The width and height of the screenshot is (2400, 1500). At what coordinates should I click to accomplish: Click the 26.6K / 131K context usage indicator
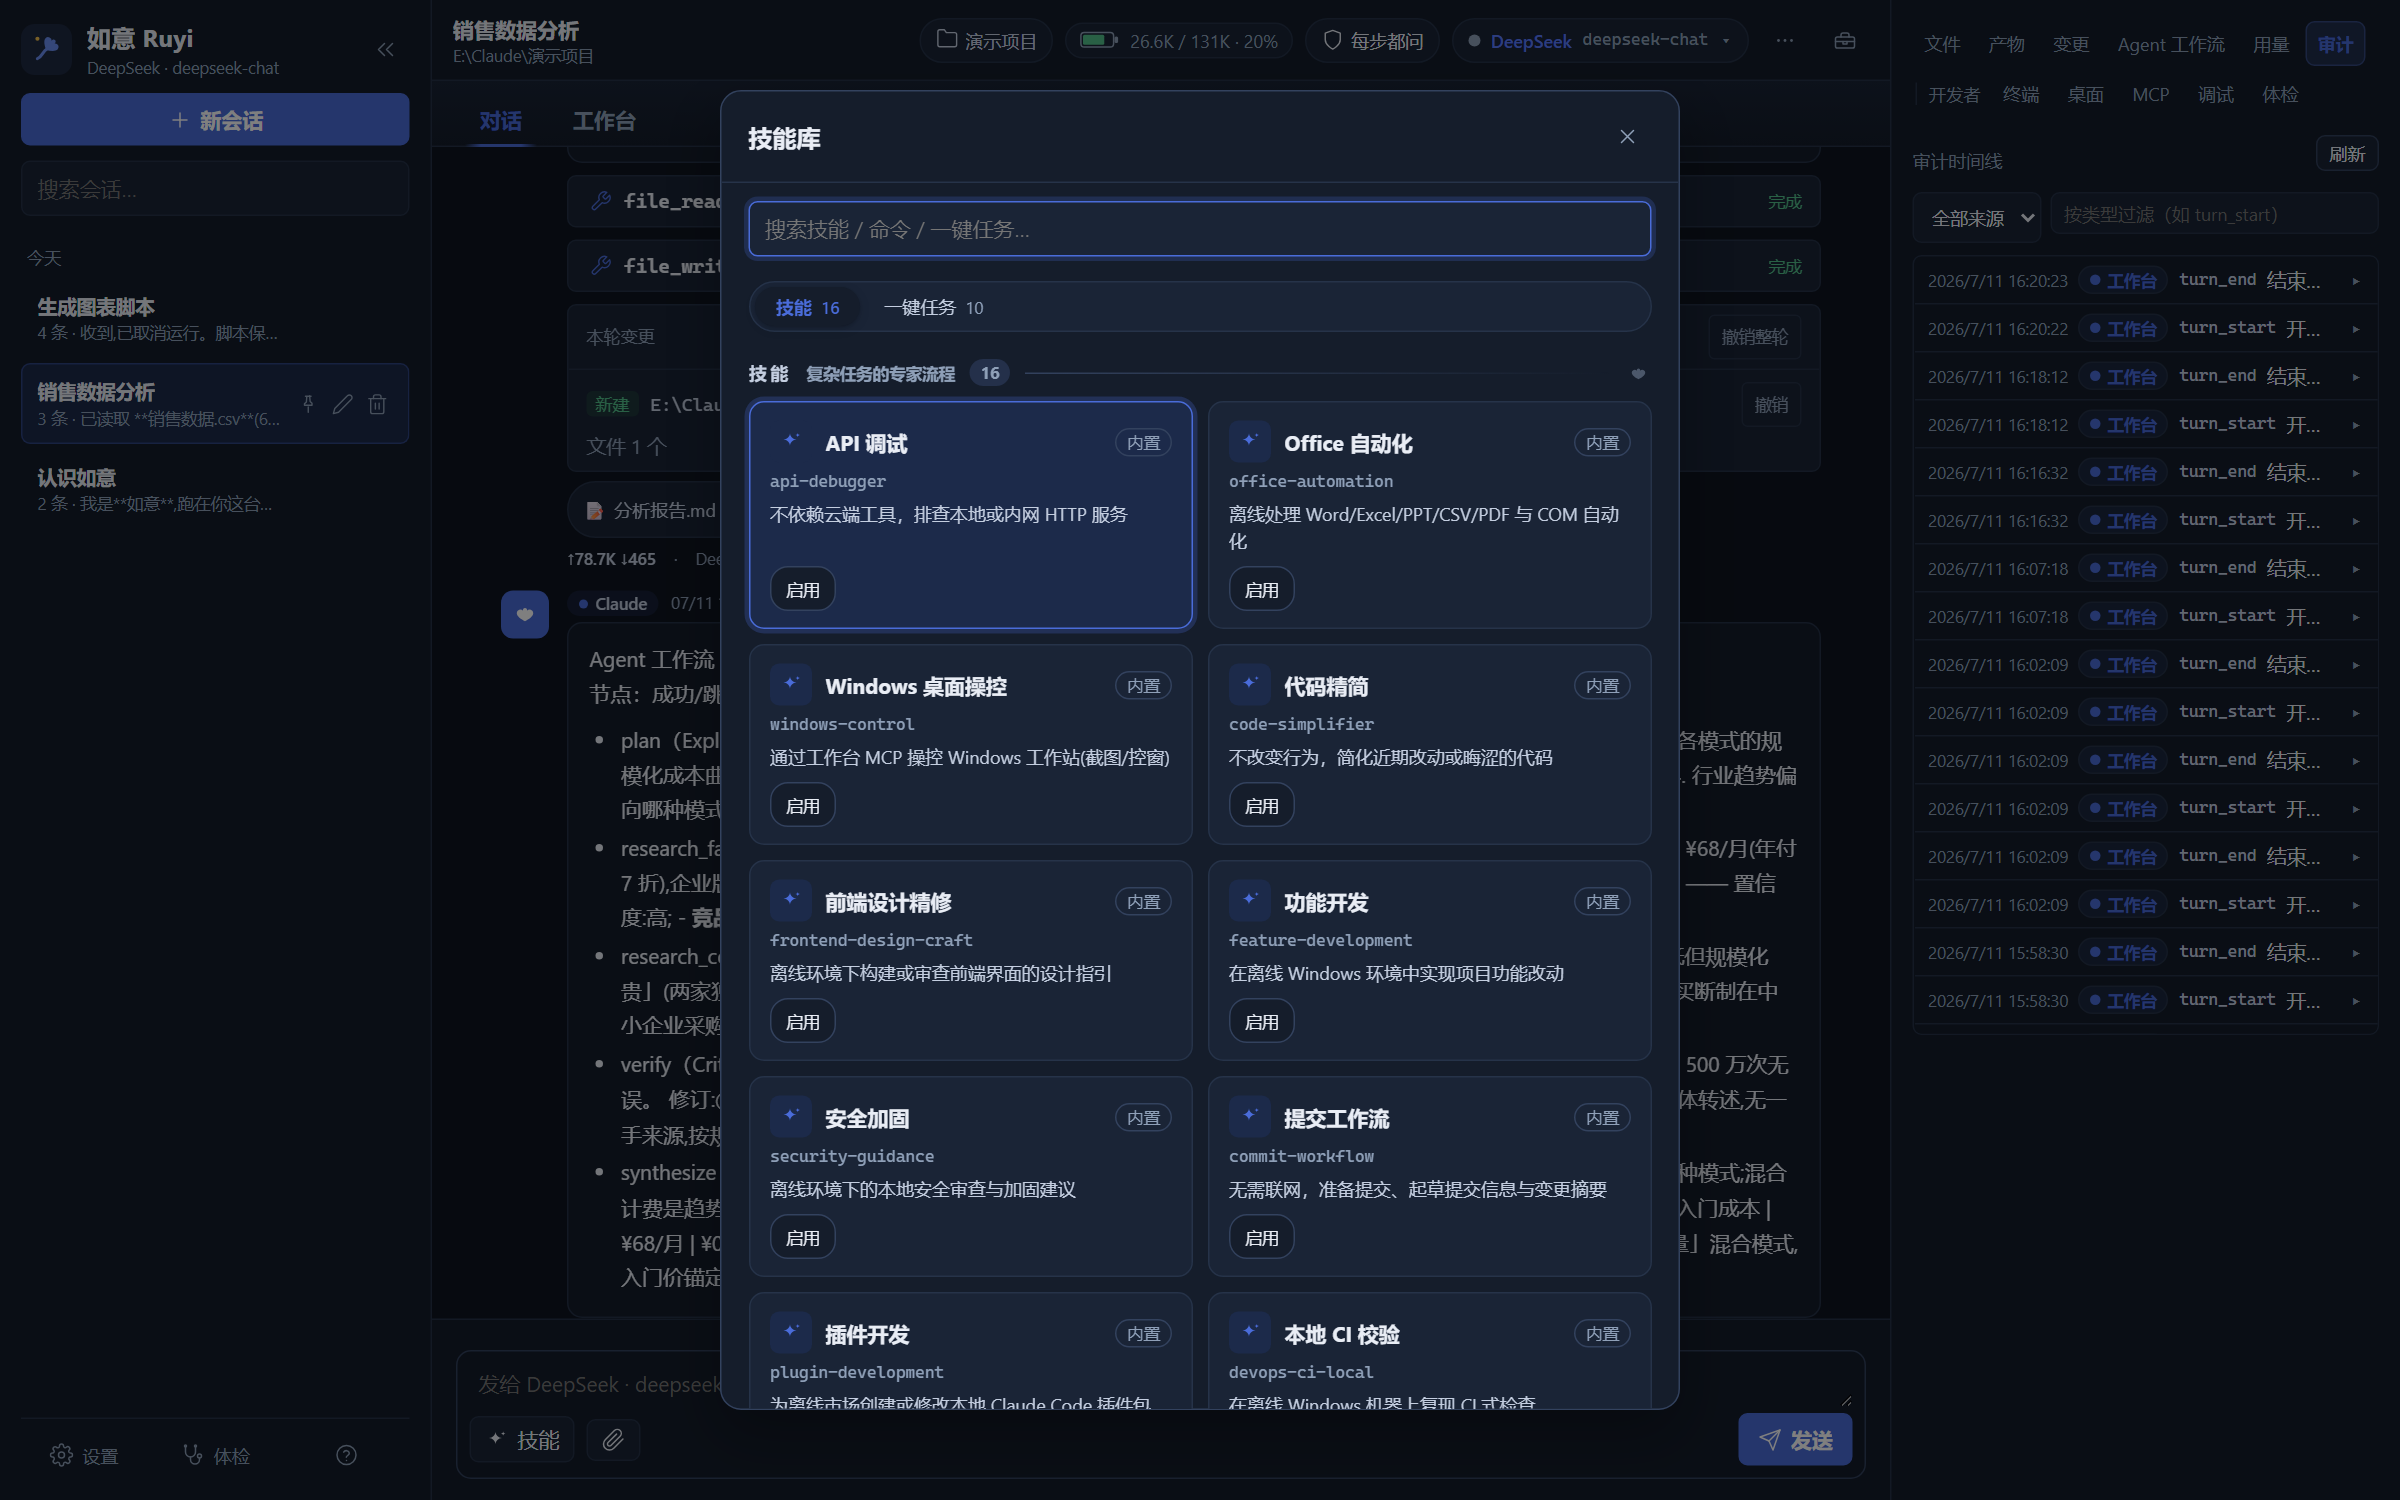click(1179, 41)
